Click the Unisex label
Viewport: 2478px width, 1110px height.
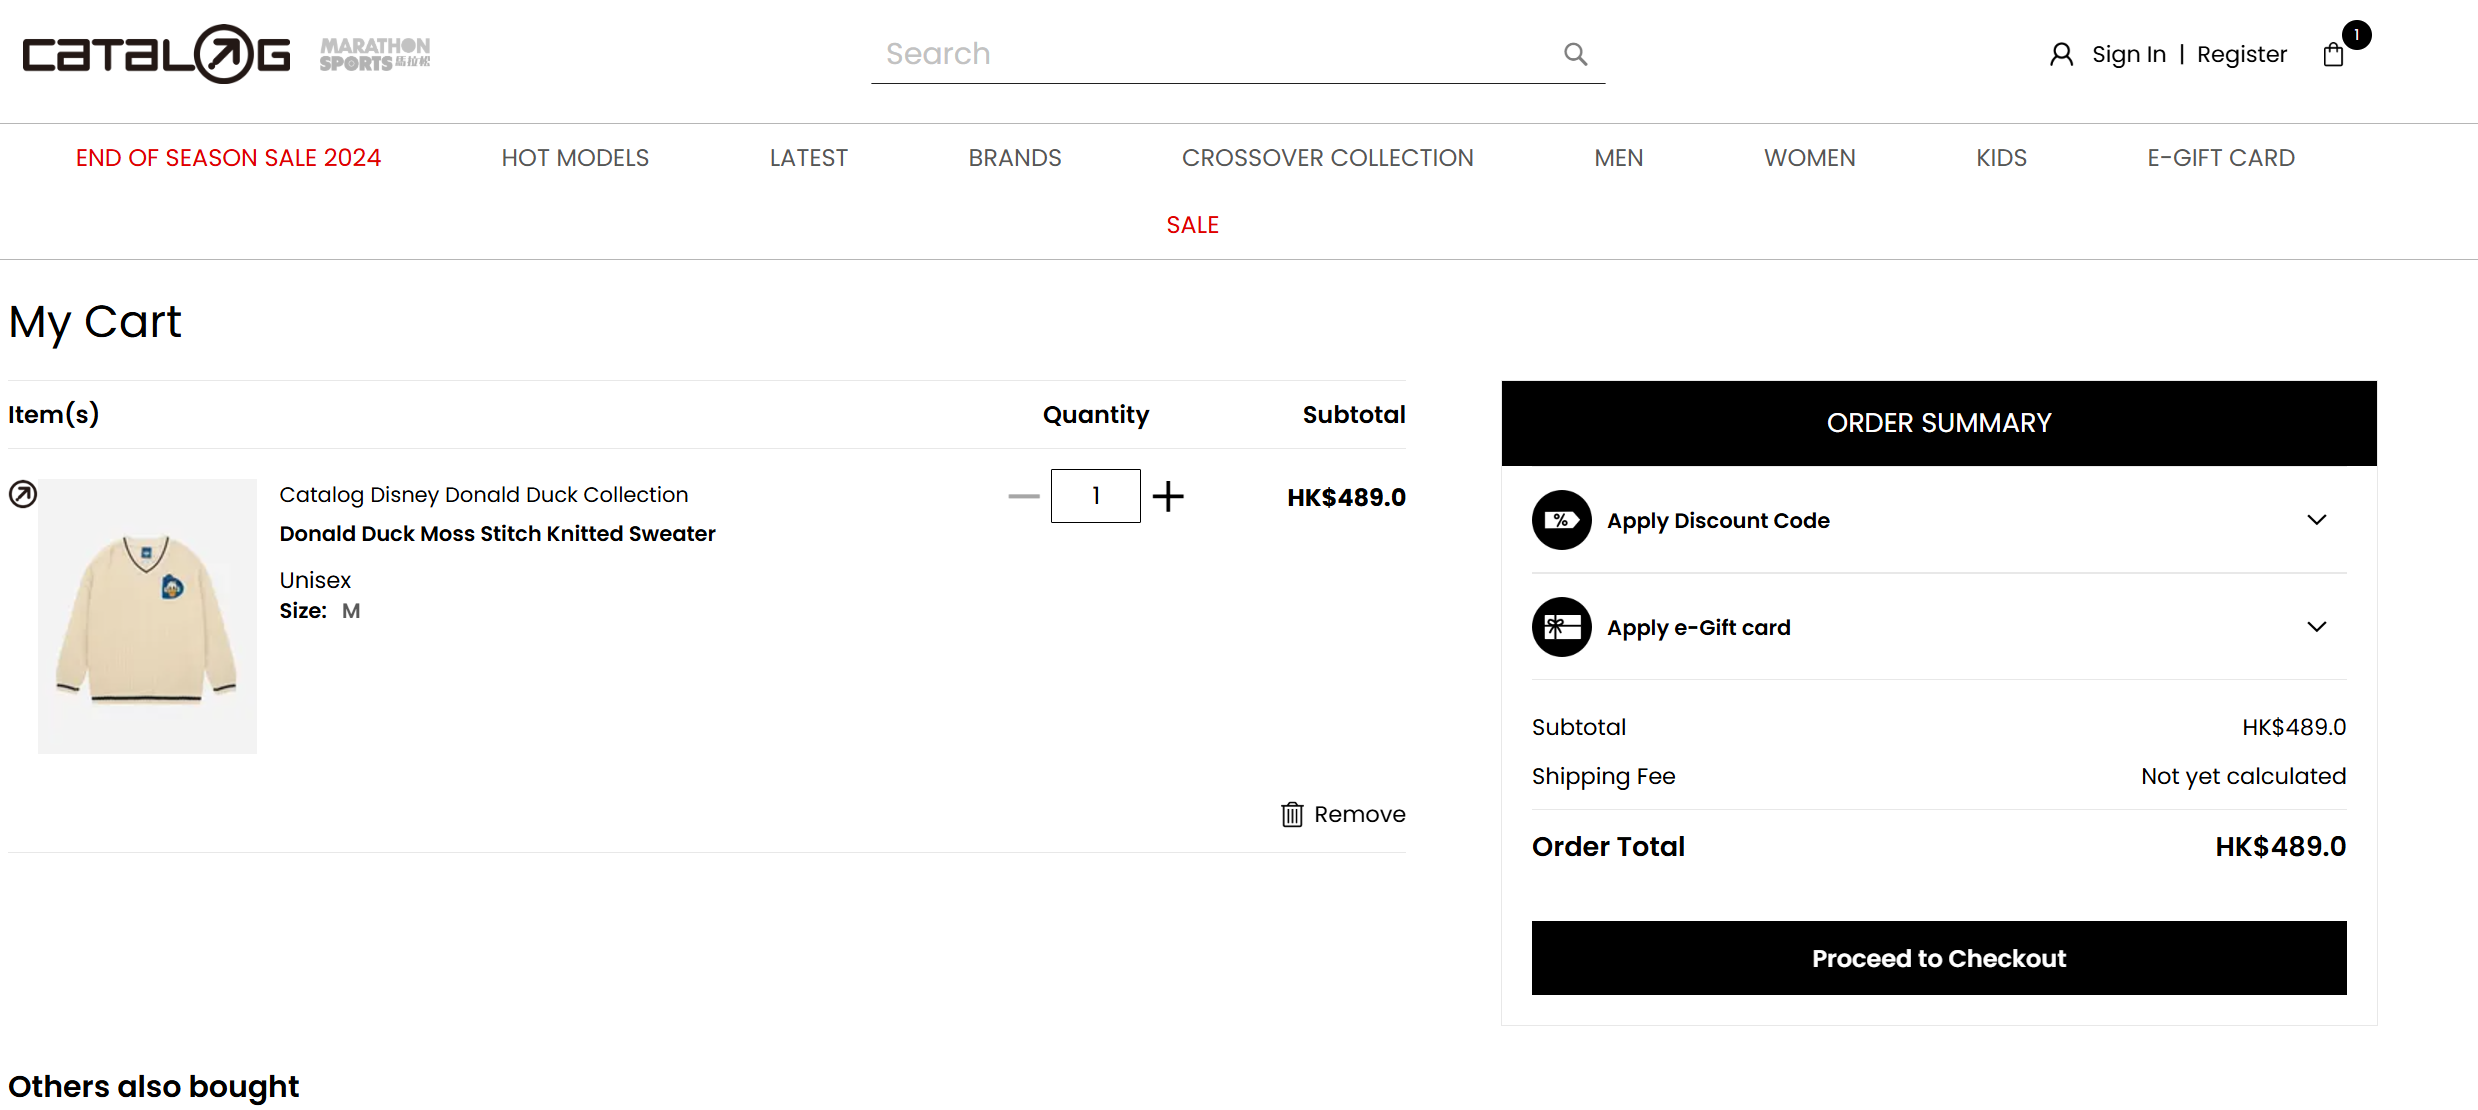pyautogui.click(x=315, y=580)
